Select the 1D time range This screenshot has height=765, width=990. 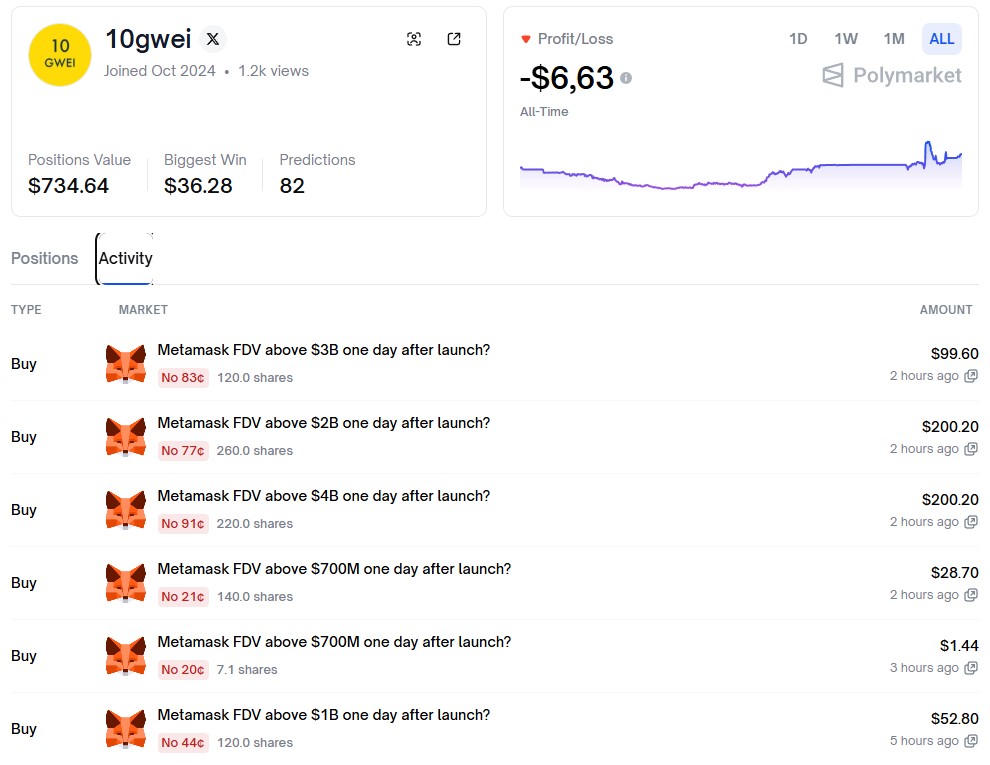click(x=798, y=39)
